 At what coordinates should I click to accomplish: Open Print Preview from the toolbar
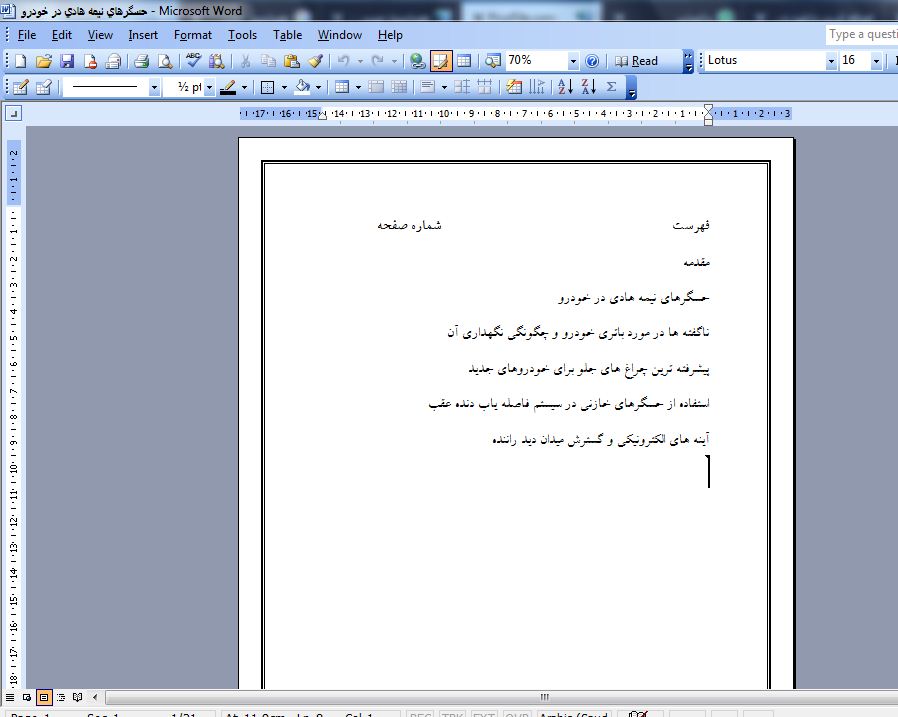[165, 61]
